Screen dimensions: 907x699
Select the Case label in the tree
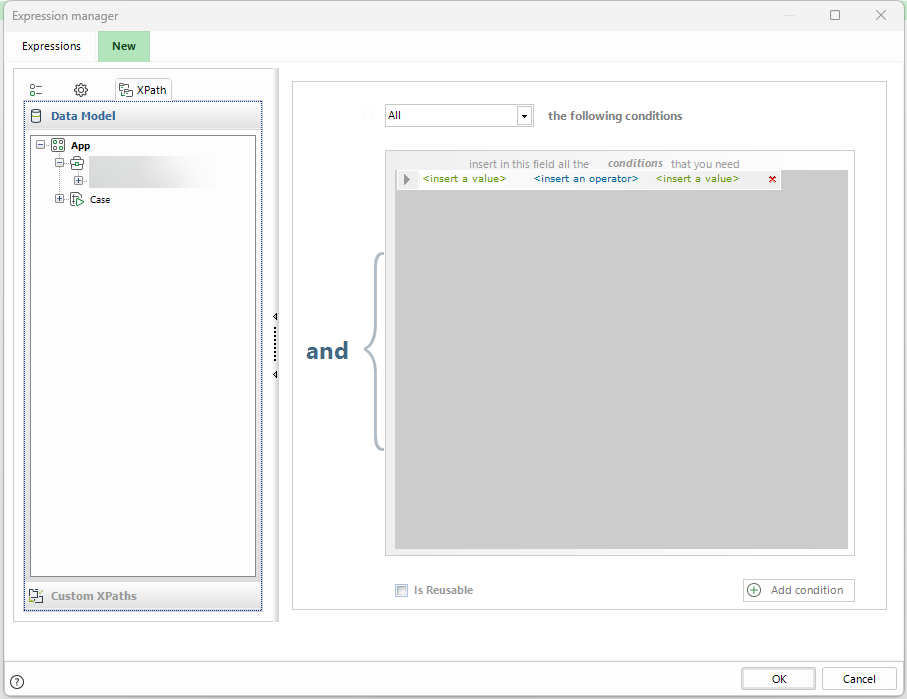click(100, 200)
